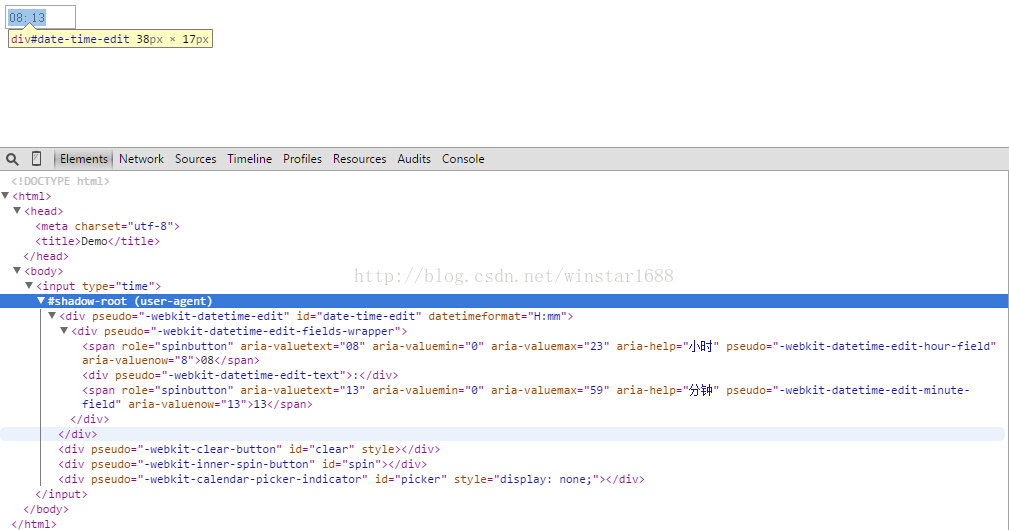Screen dimensions: 1009x530
Task: Select the closing </body> tag line
Action: click(x=46, y=509)
